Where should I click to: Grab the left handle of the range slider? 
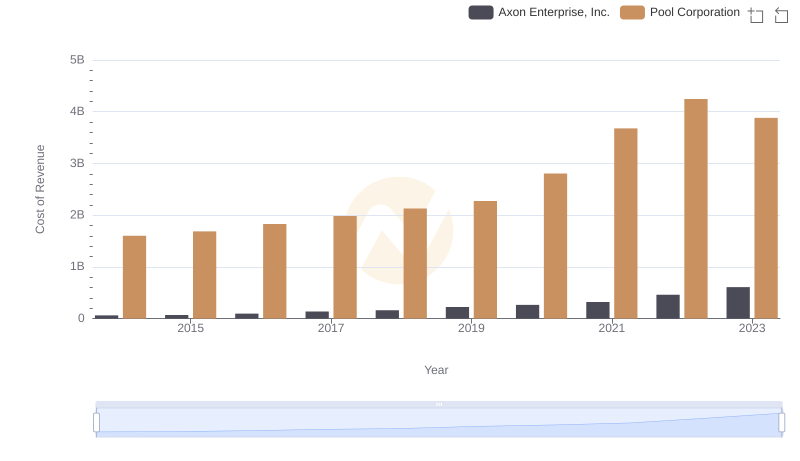(x=96, y=423)
